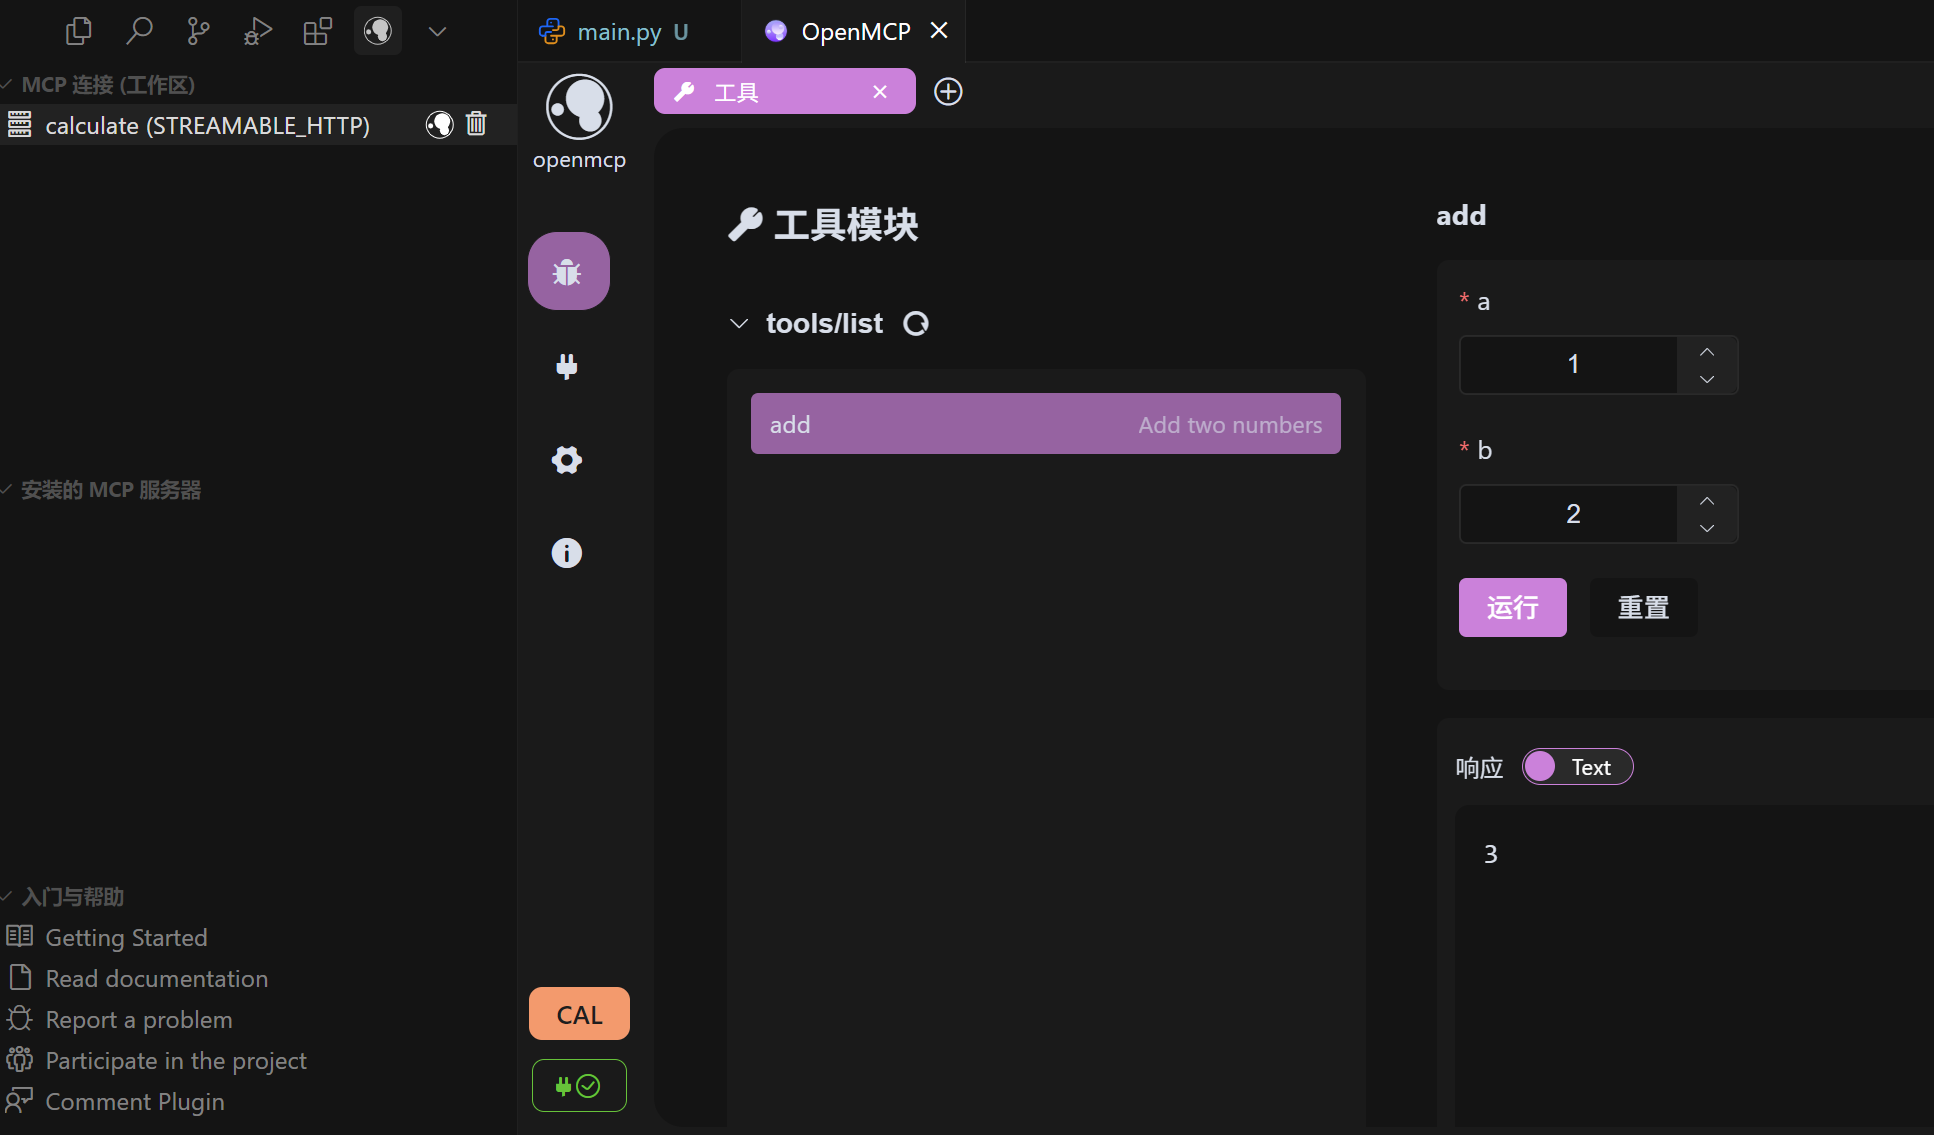Open the Explorer files icon

(x=78, y=31)
